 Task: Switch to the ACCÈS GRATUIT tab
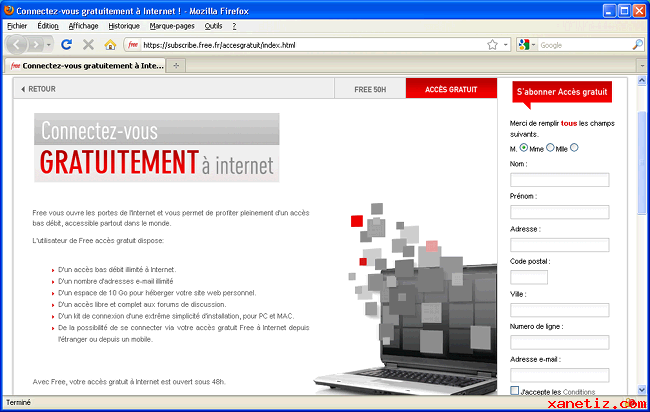coord(451,89)
